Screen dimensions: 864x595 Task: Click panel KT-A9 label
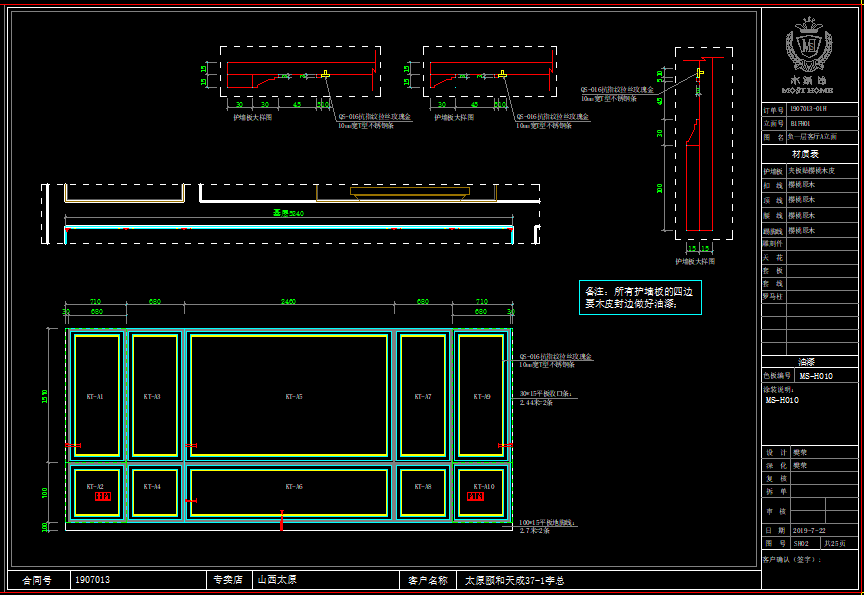(482, 397)
